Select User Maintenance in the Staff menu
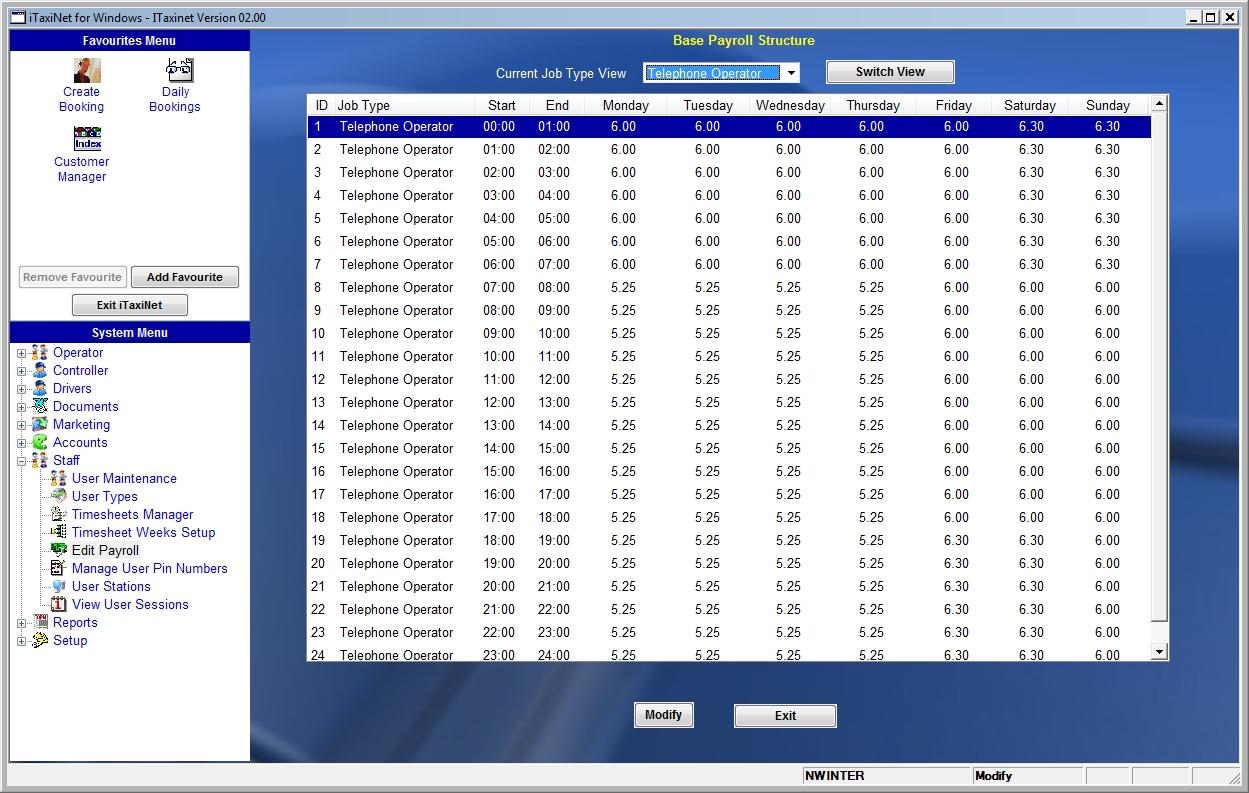This screenshot has width=1249, height=793. click(x=124, y=479)
